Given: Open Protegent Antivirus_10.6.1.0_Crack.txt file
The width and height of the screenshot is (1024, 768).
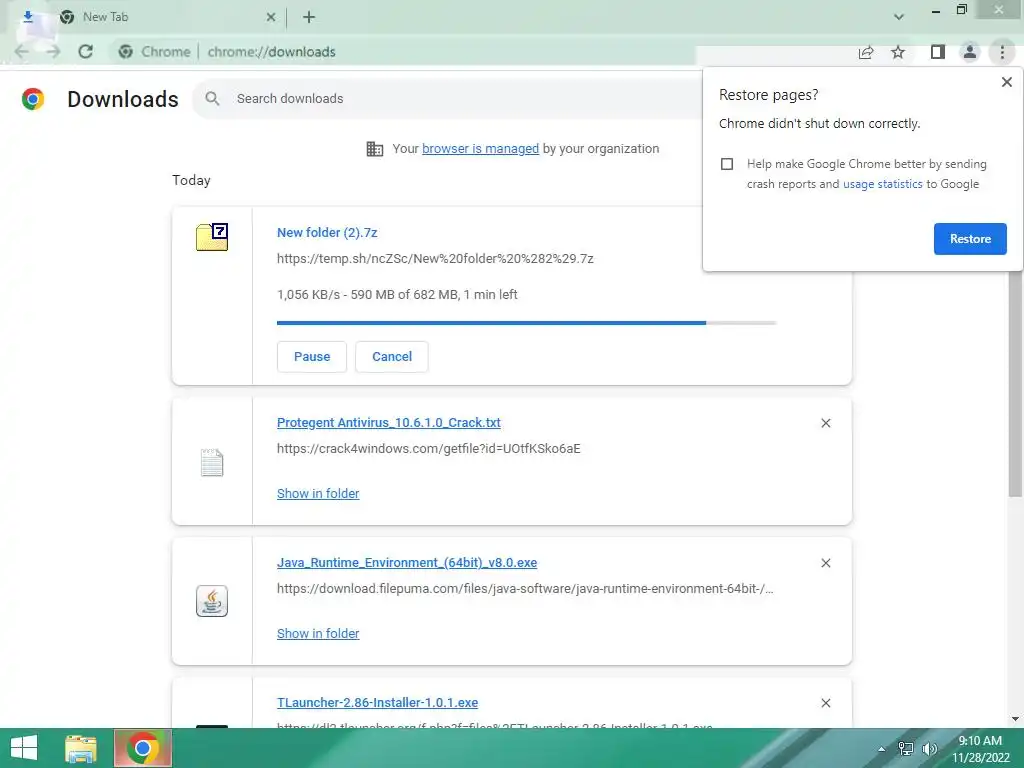Looking at the screenshot, I should pos(389,423).
